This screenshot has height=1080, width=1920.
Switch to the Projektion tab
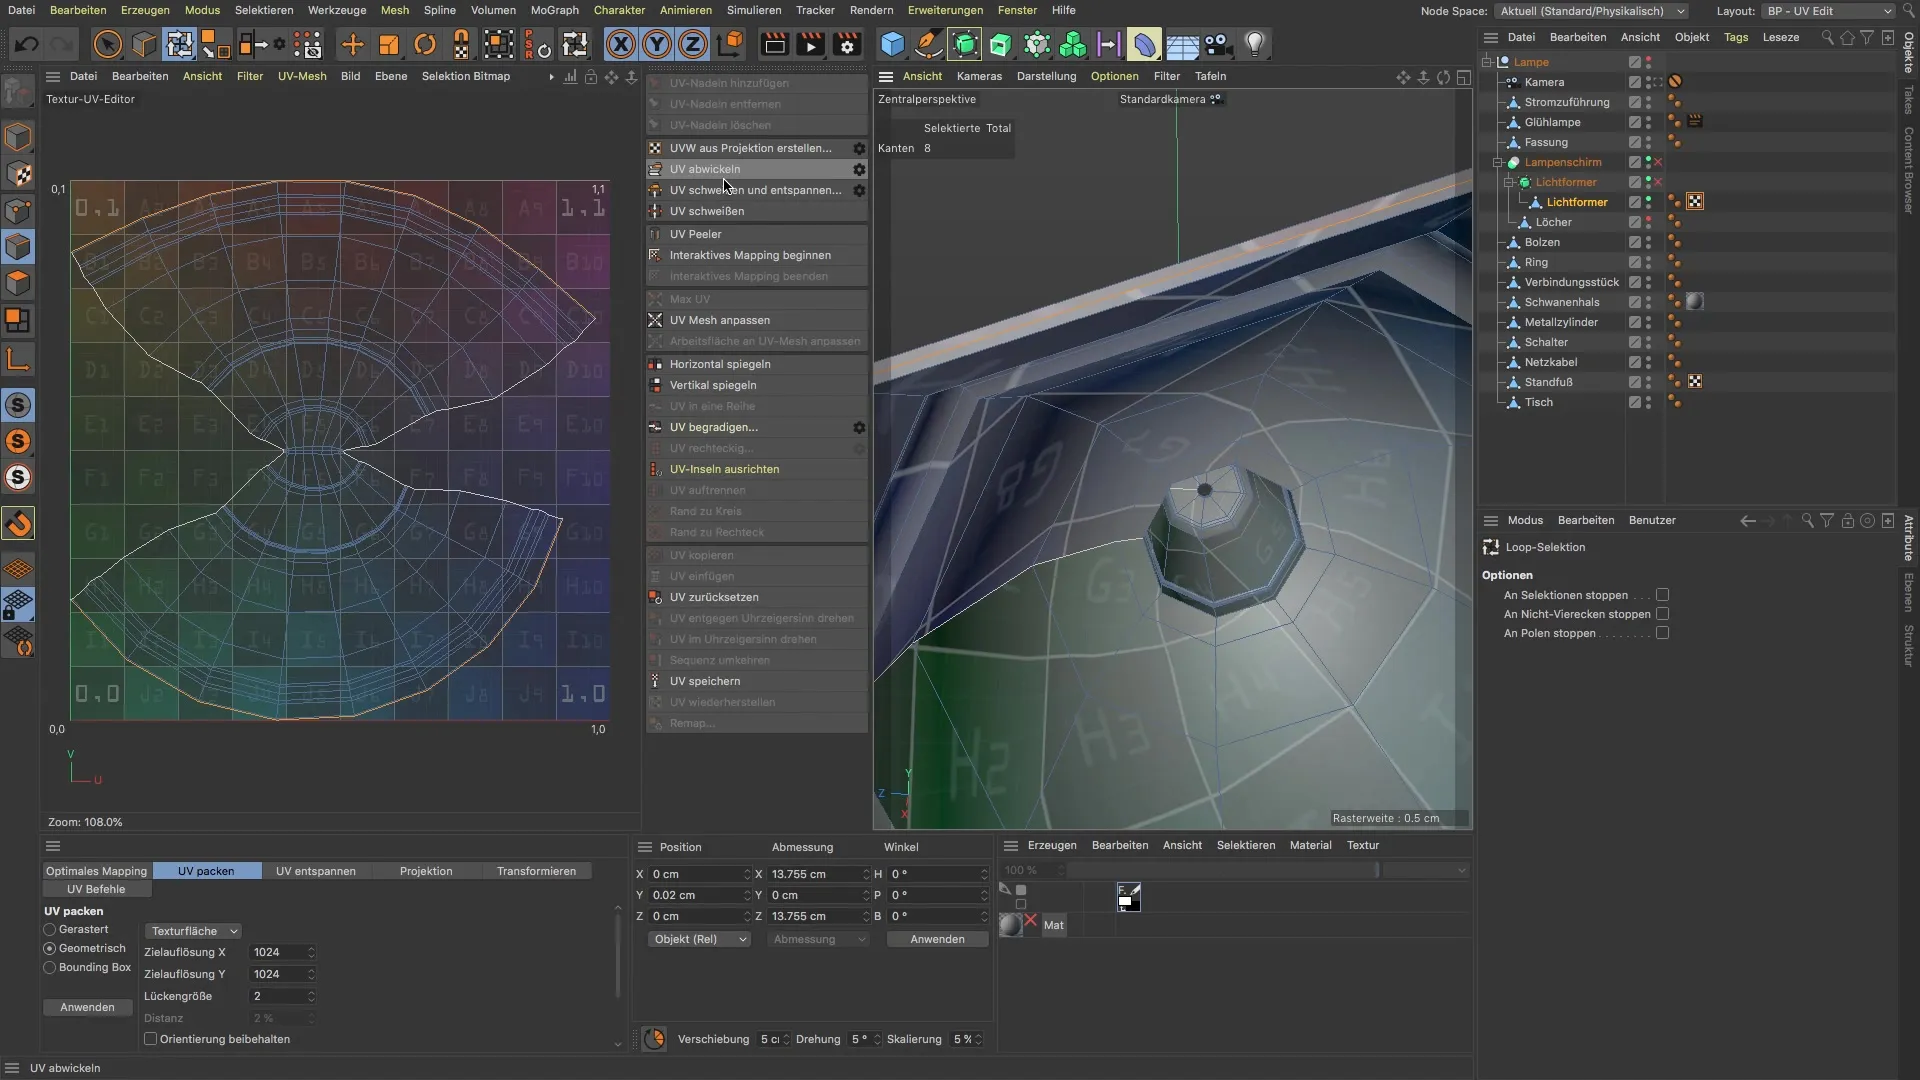pyautogui.click(x=426, y=871)
